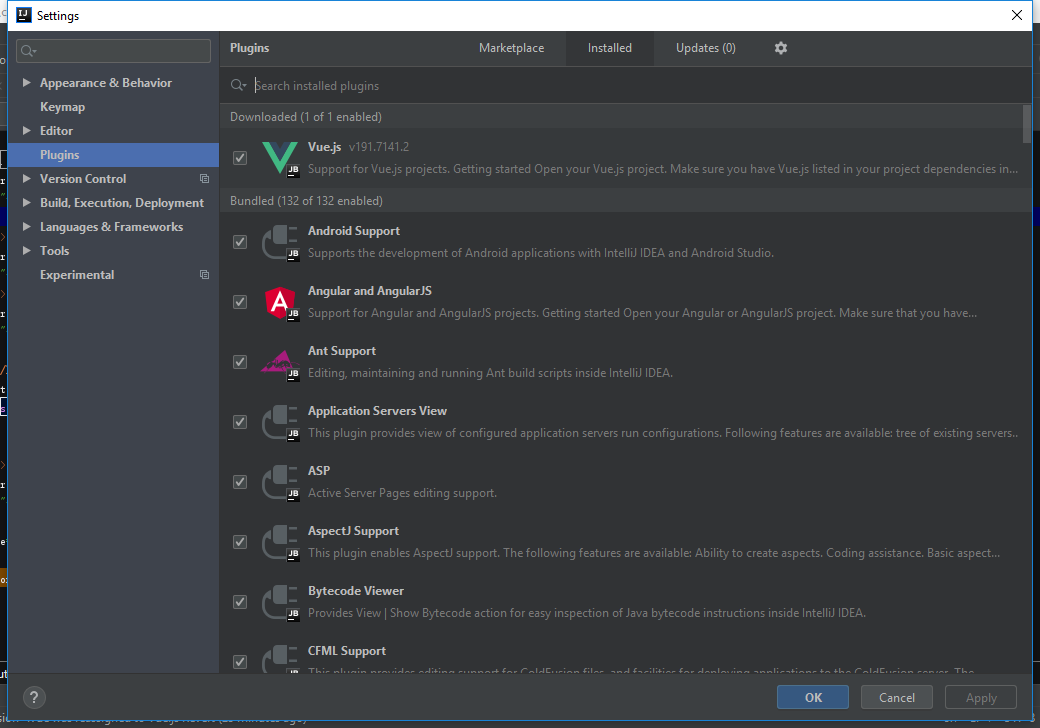Viewport: 1040px width, 728px height.
Task: Select the Angular and AngularJS plugin title
Action: click(x=369, y=290)
